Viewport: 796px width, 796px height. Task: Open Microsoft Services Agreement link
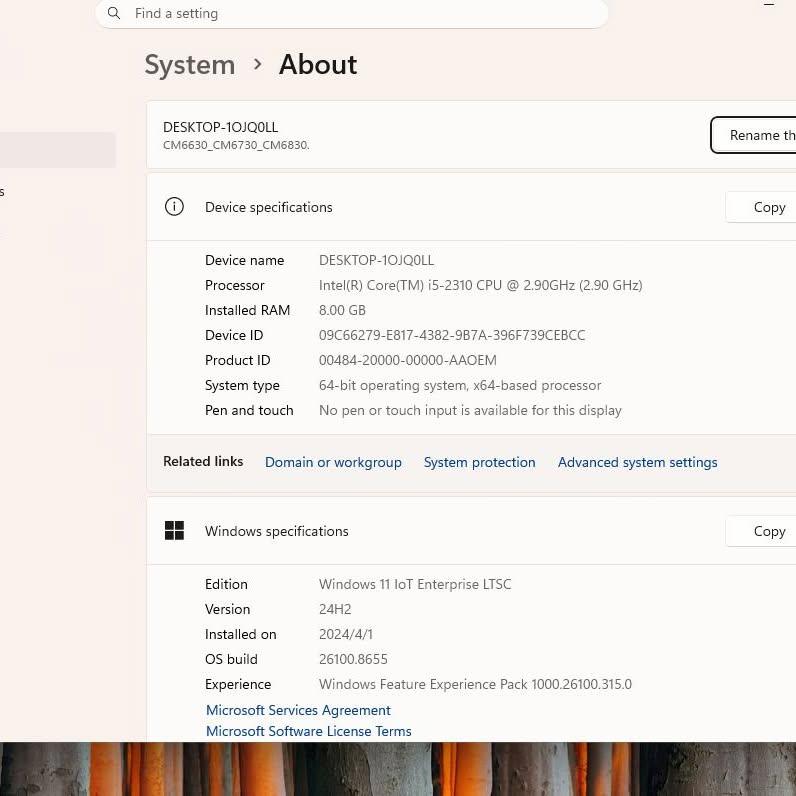tap(298, 710)
